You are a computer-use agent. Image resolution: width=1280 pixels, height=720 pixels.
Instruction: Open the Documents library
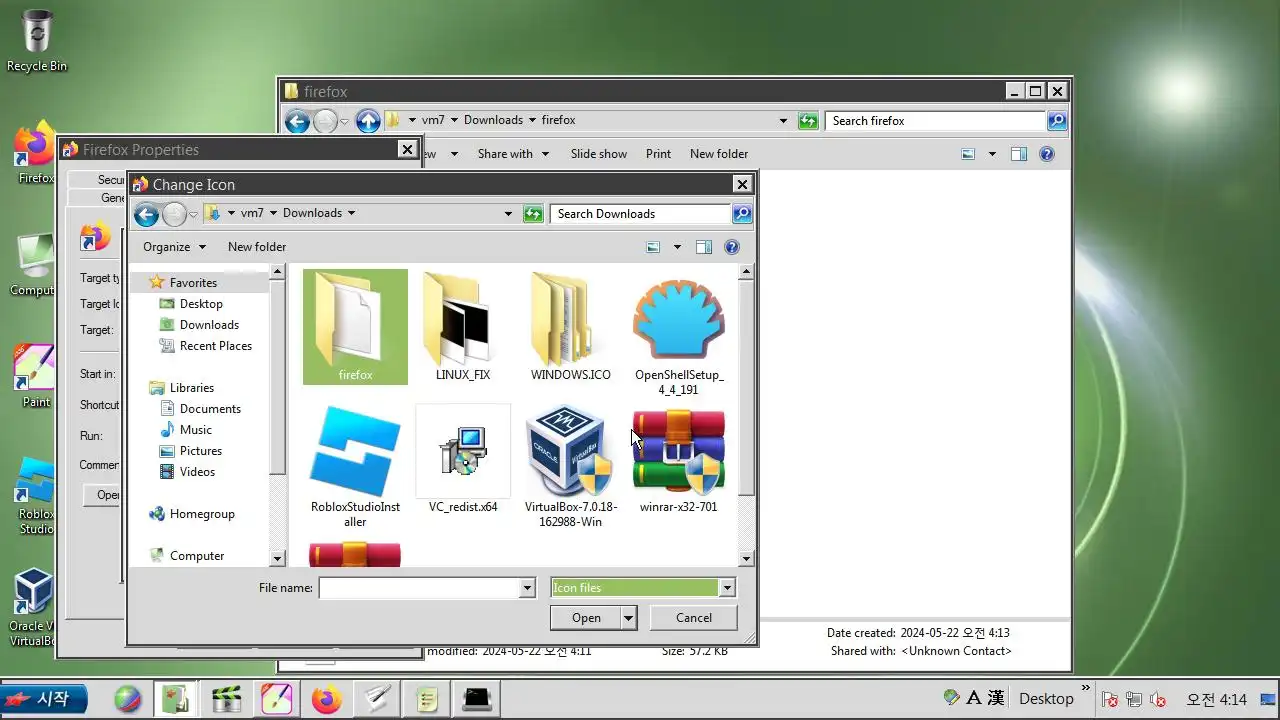210,409
